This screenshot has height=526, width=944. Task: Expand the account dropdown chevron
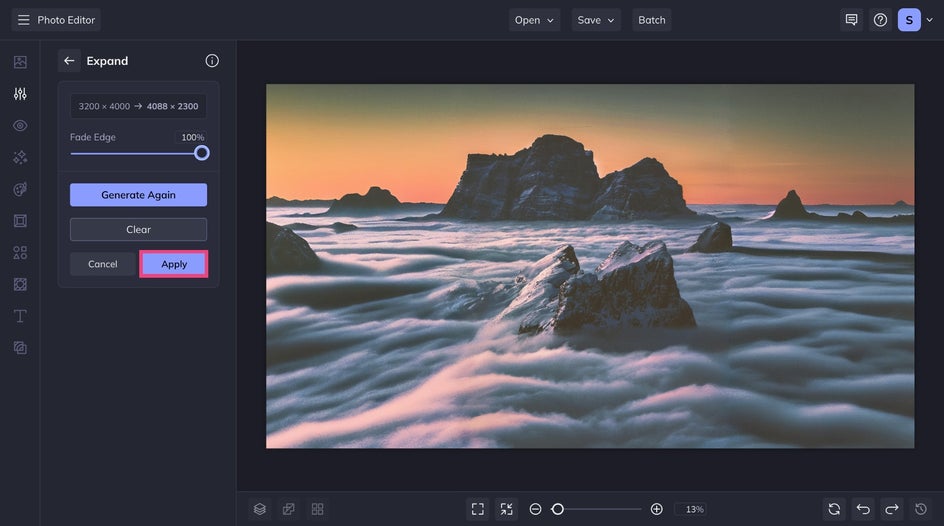pyautogui.click(x=930, y=20)
